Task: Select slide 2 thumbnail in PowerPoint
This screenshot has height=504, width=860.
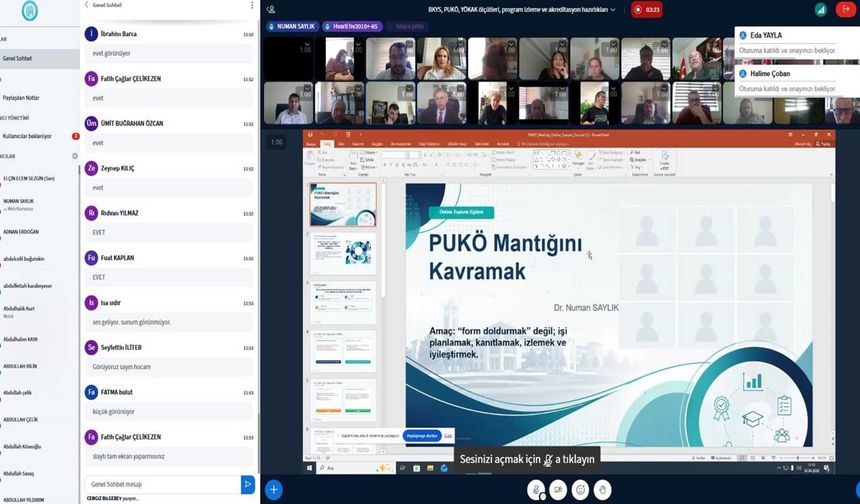Action: [343, 253]
